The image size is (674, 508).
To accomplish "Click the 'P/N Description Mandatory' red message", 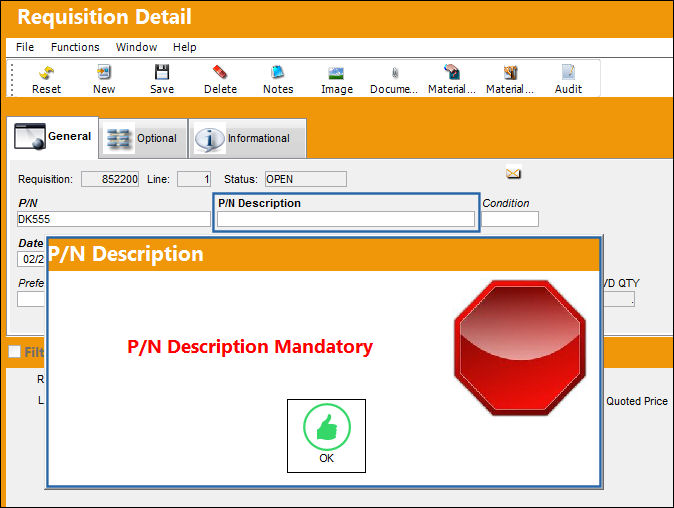I will pos(250,346).
